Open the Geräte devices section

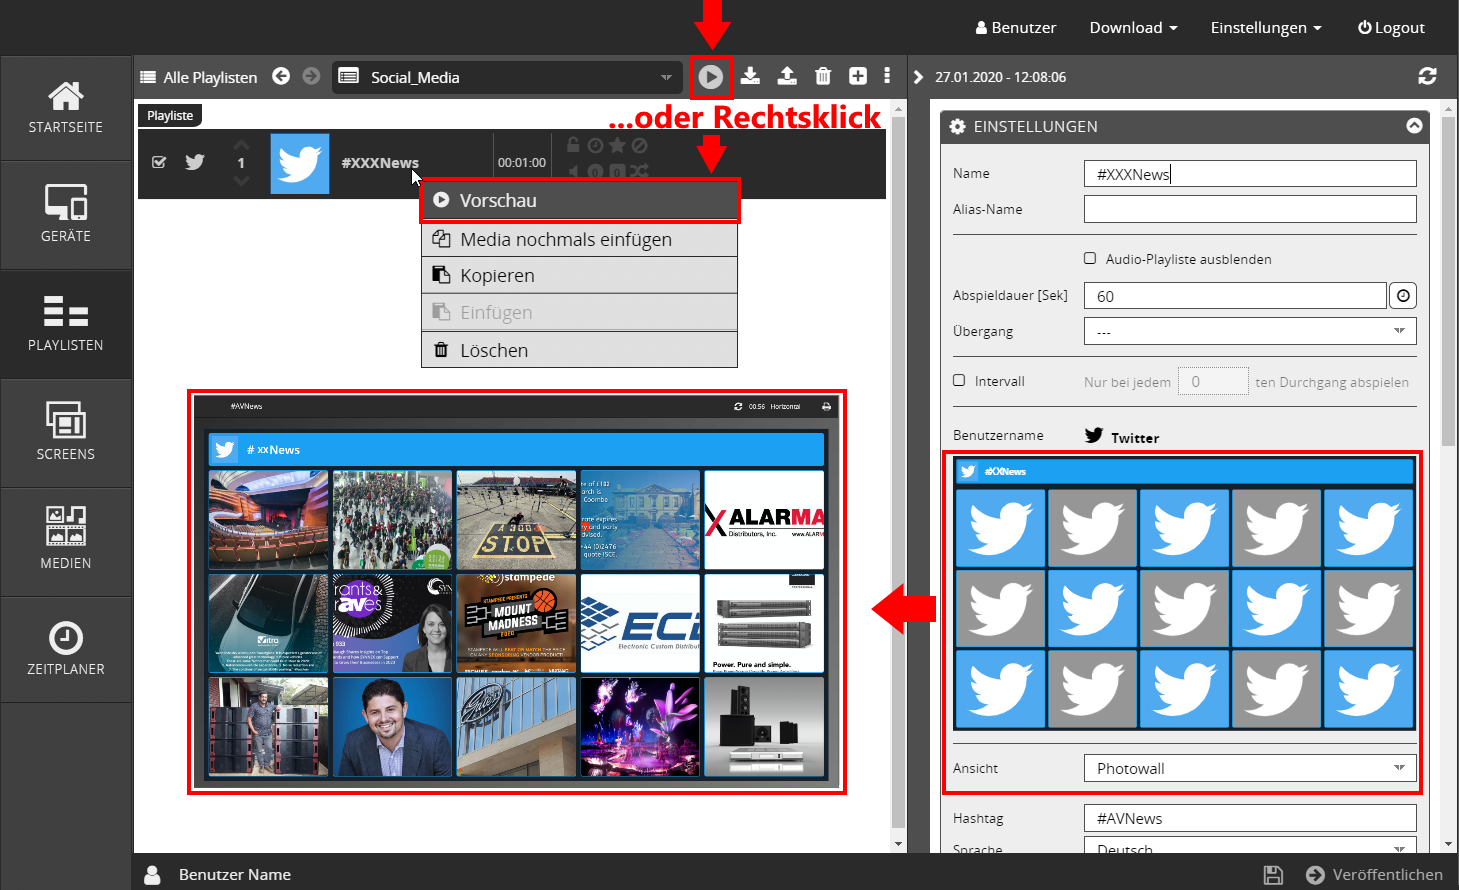(66, 215)
